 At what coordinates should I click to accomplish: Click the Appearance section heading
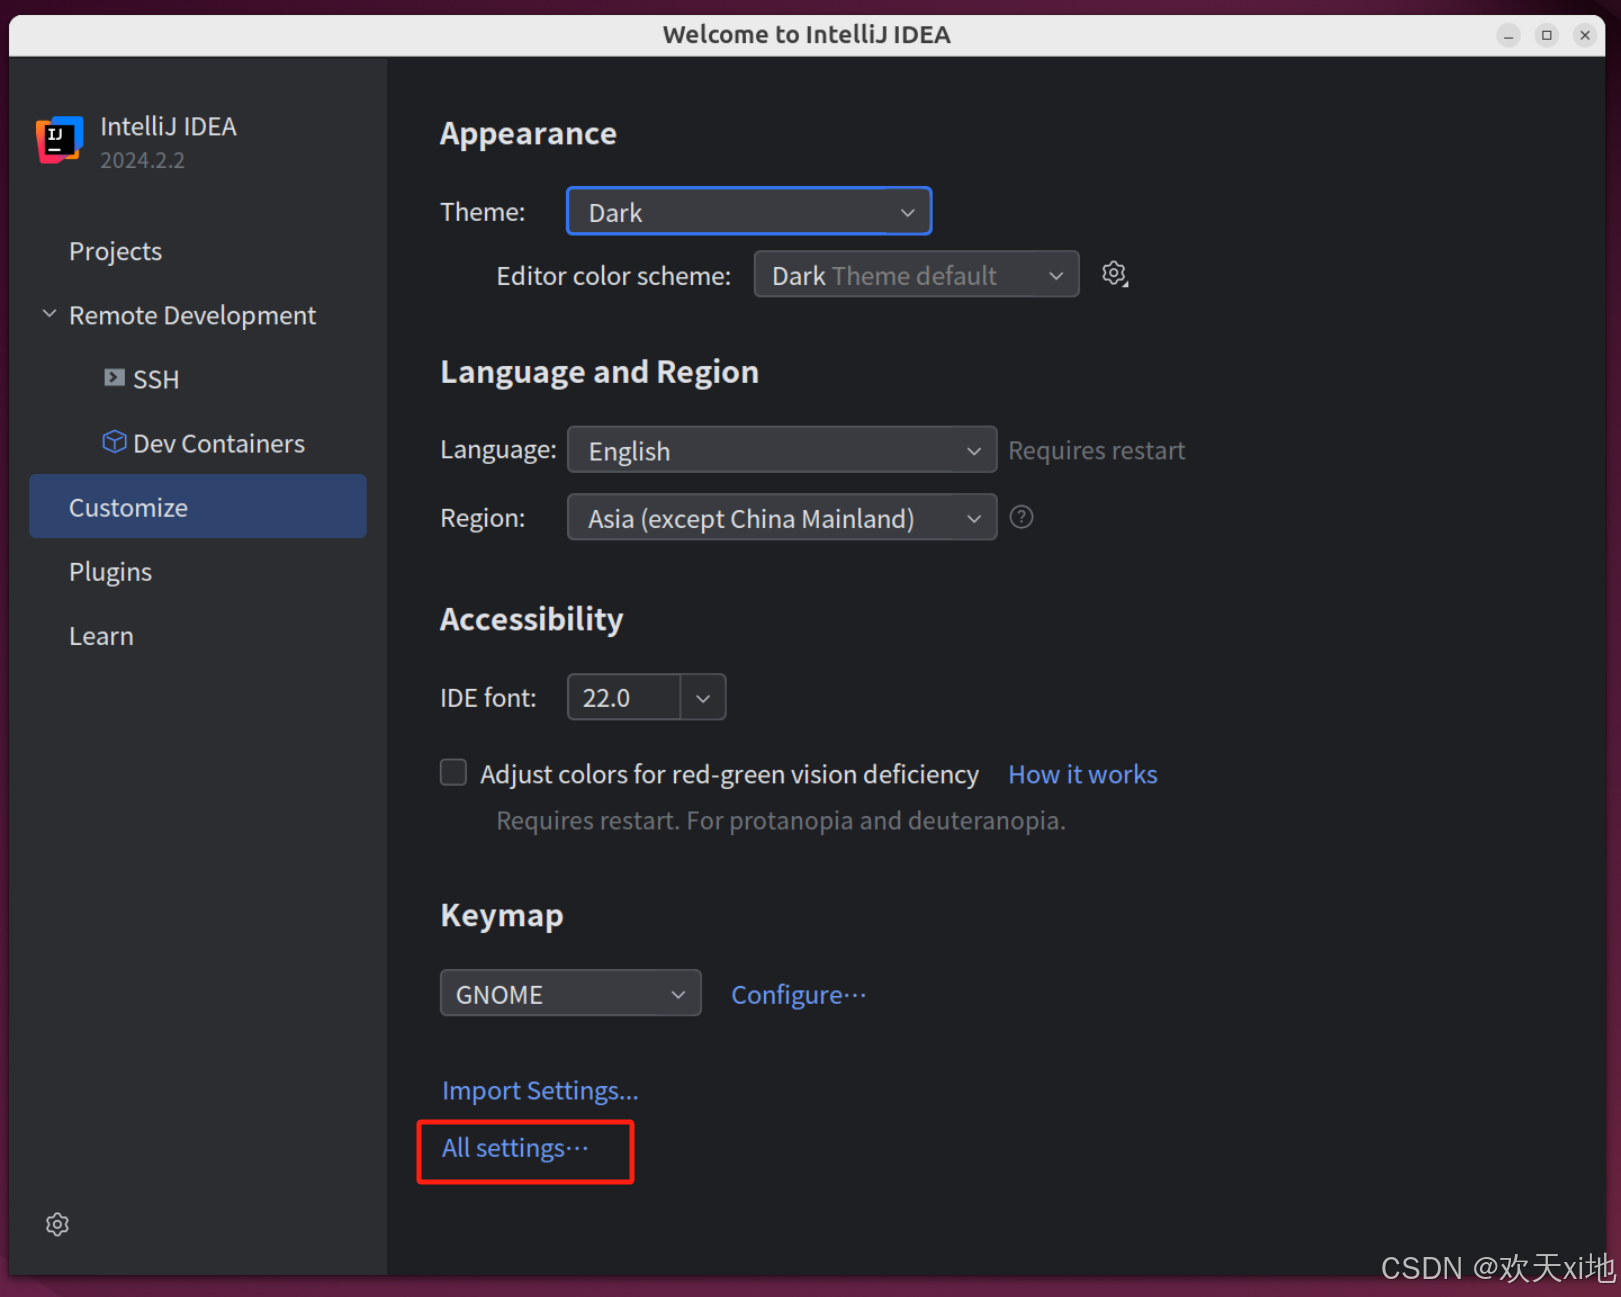[x=528, y=134]
